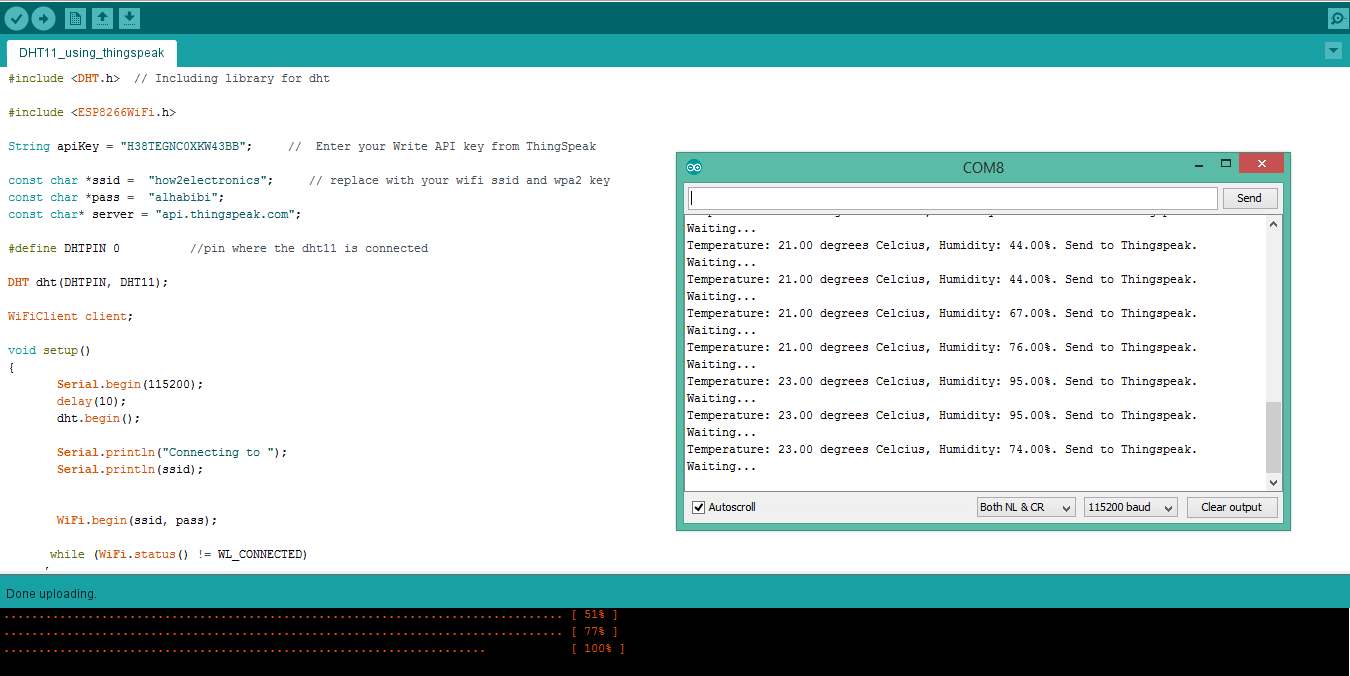Toggle Autoscroll off then verify output stops
1350x676 pixels.
point(697,507)
